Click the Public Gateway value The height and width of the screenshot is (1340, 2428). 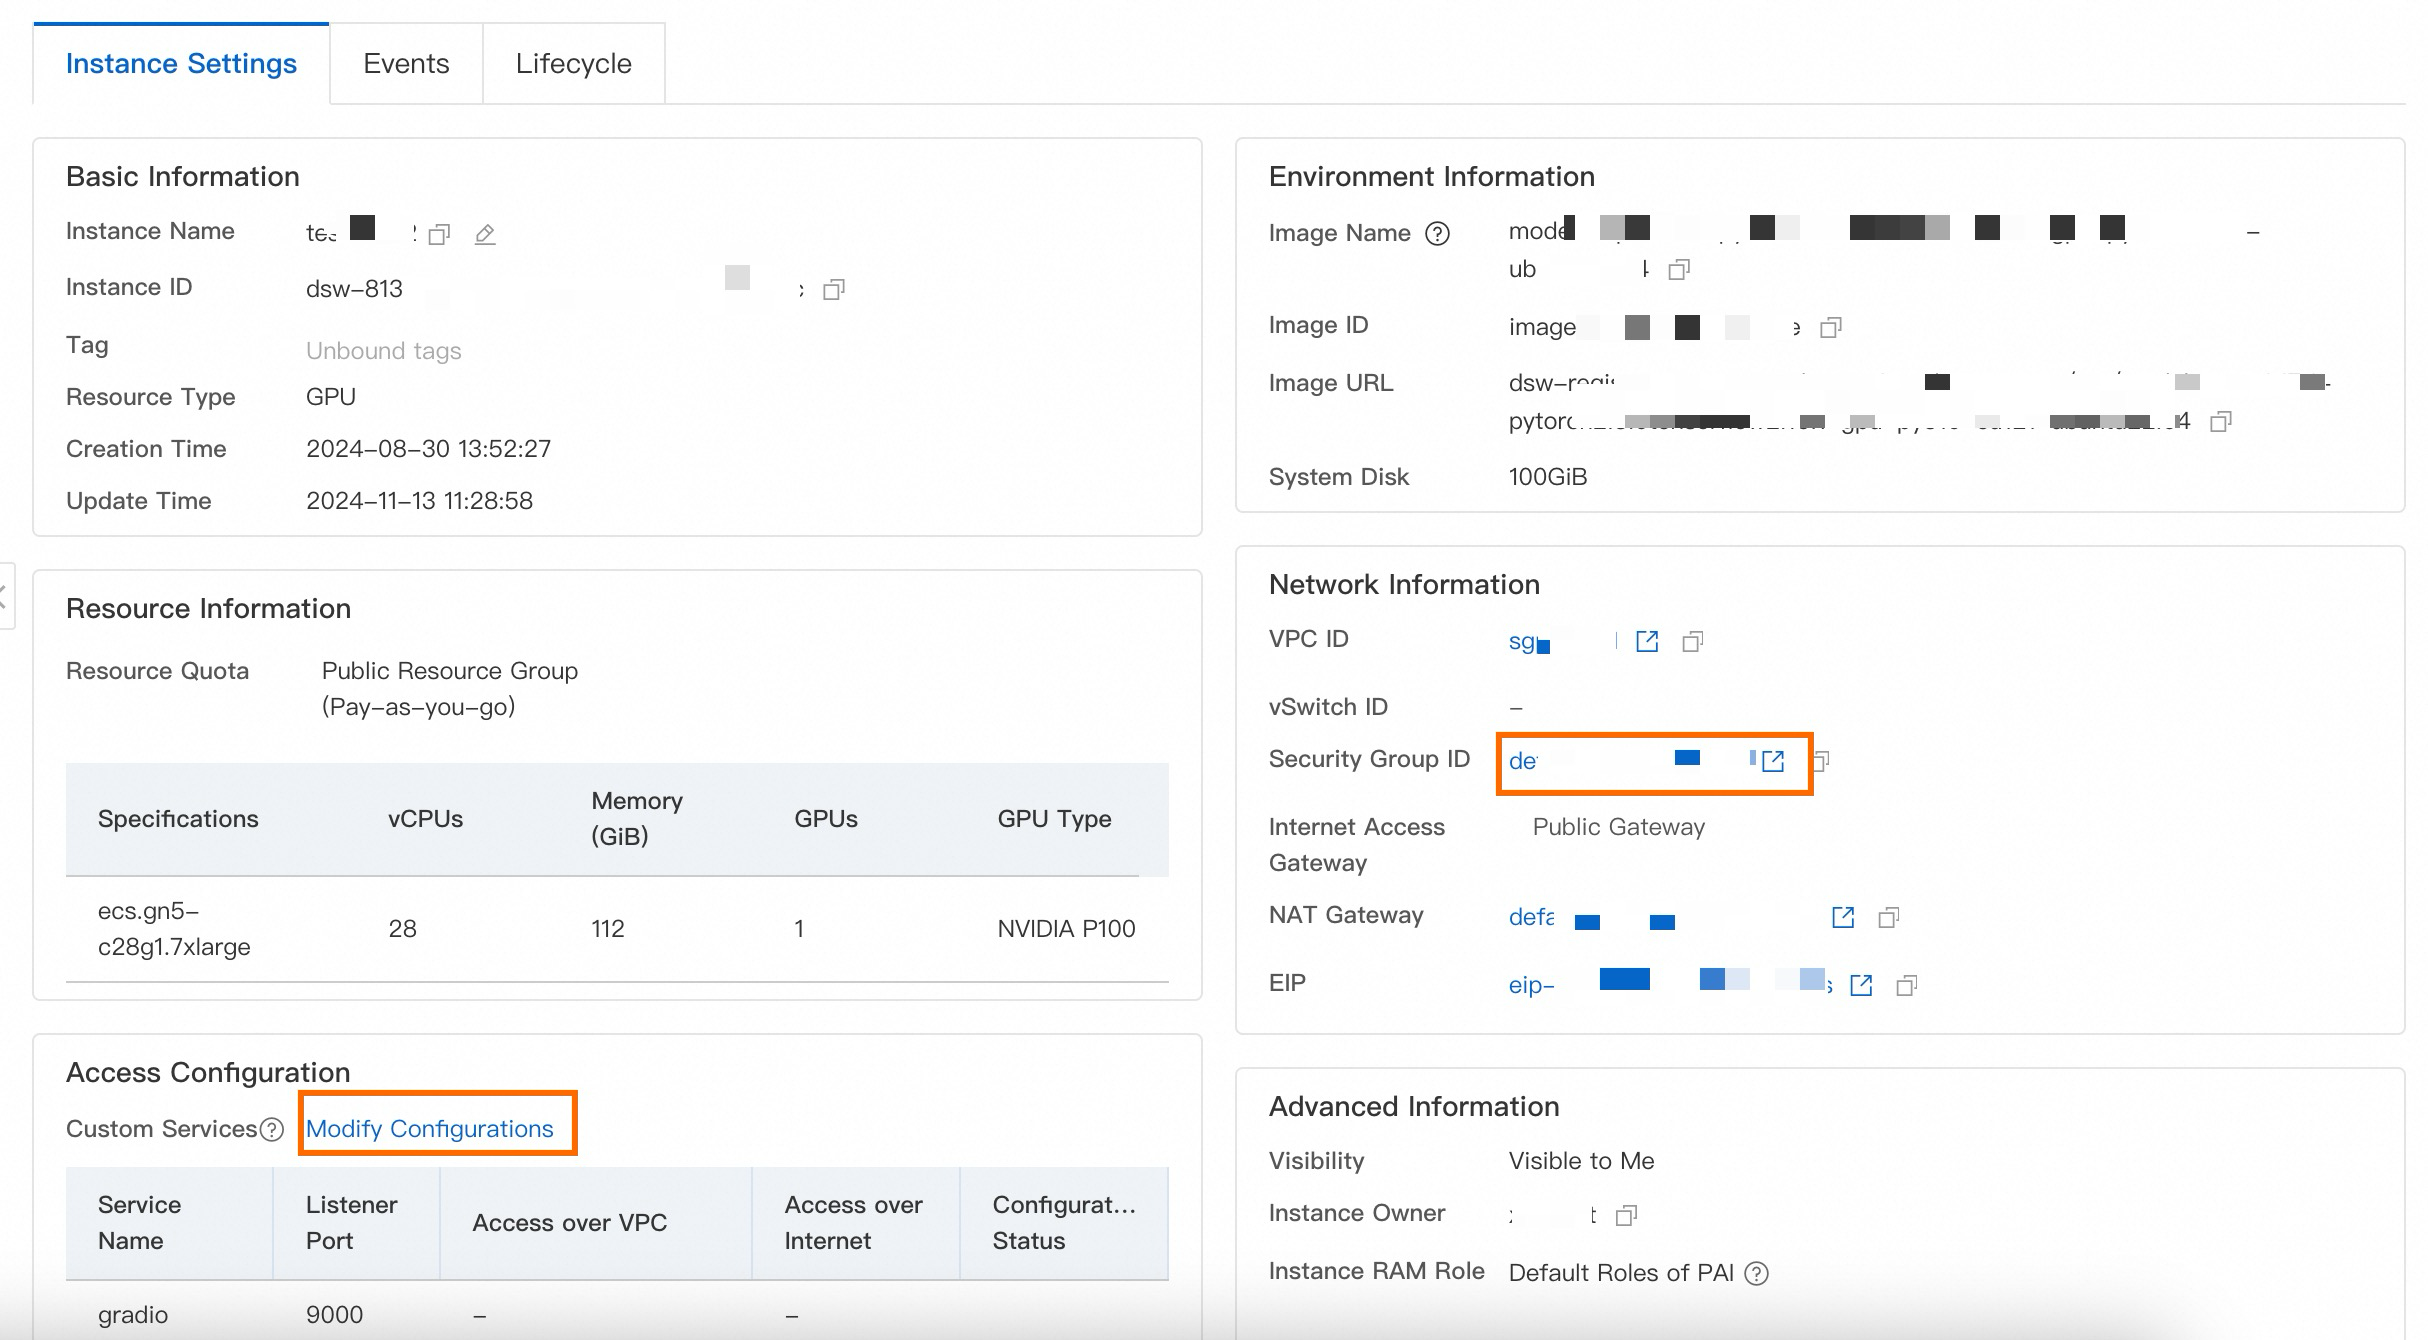[x=1618, y=827]
